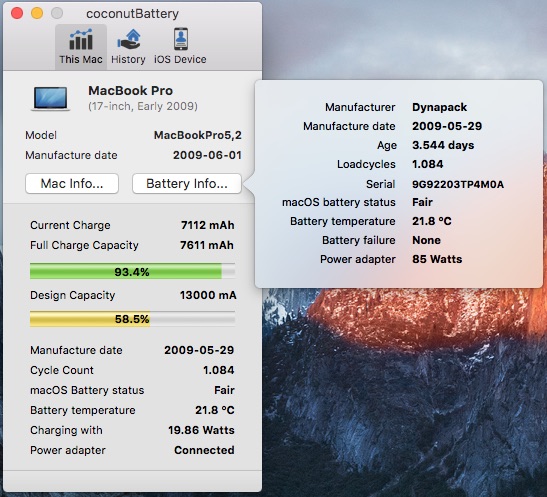Click the coconutBattery window title
This screenshot has width=547, height=497.
132,14
